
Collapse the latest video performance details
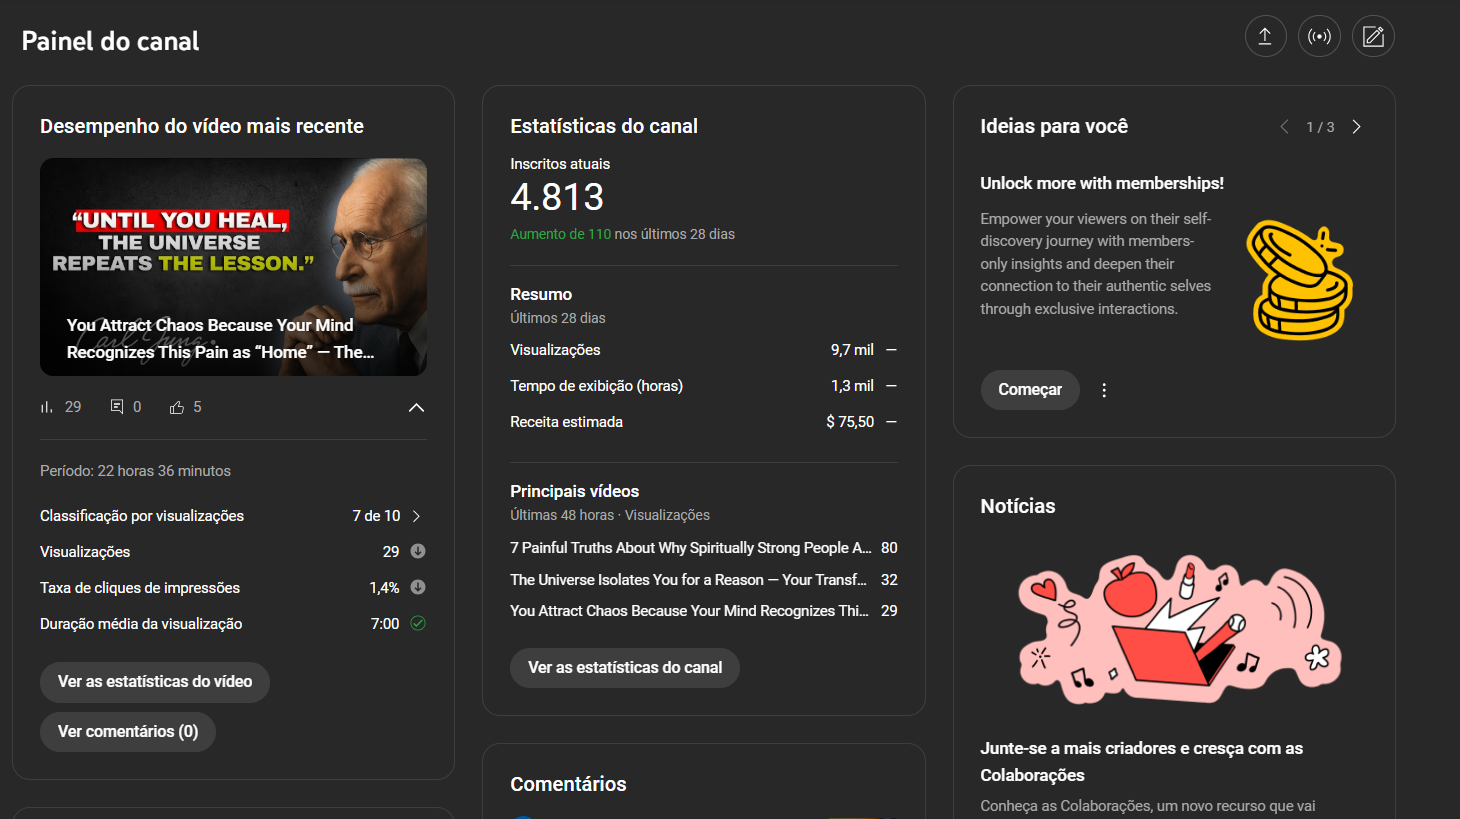pyautogui.click(x=416, y=407)
